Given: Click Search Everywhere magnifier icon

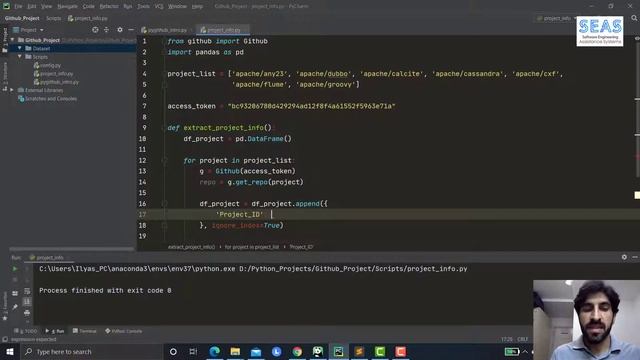Looking at the screenshot, I should click(634, 18).
